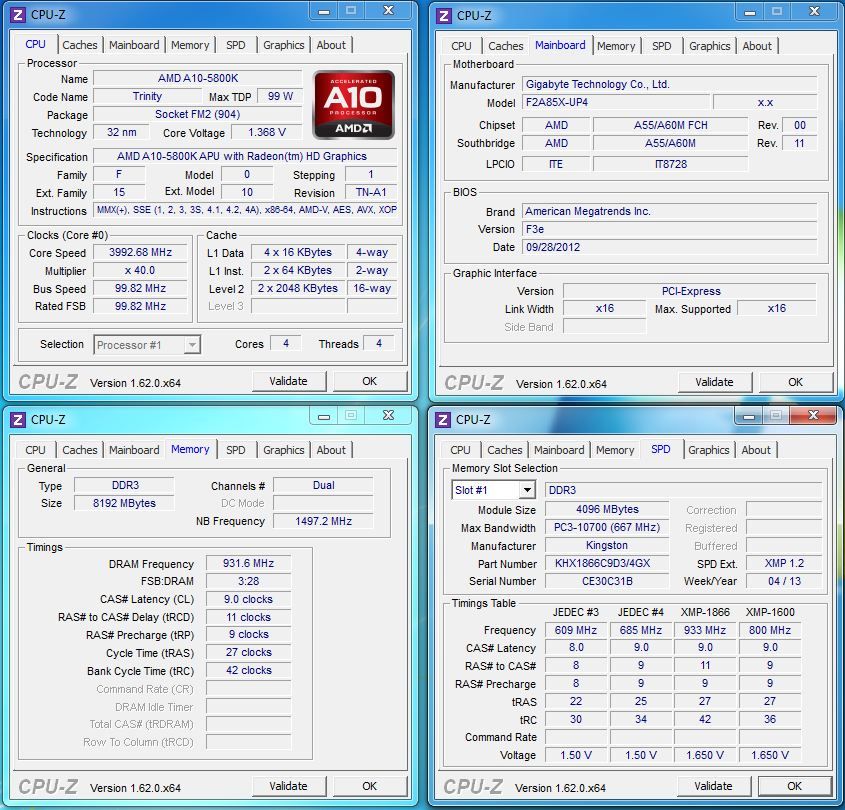Click the Code Name value 'Trinity'
The height and width of the screenshot is (810, 845).
click(147, 96)
